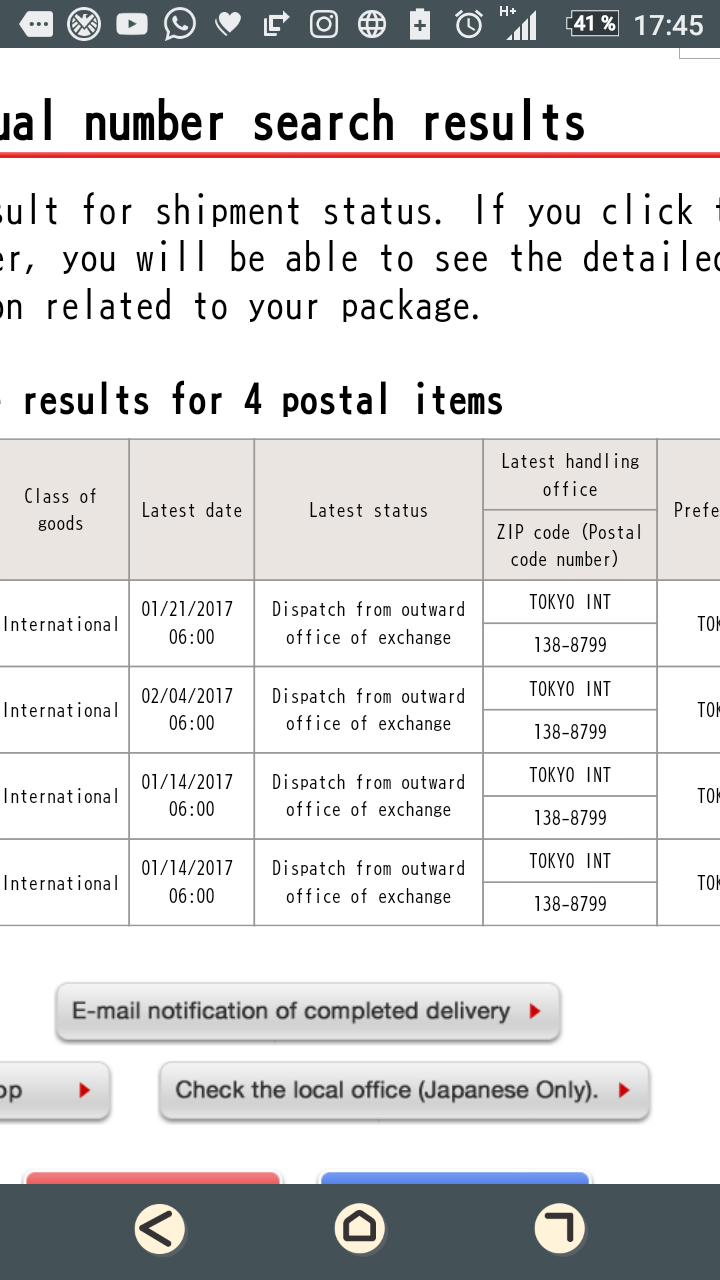Screen dimensions: 720x1280
Task: Click E-mail notification of completed delivery
Action: coord(308,1011)
